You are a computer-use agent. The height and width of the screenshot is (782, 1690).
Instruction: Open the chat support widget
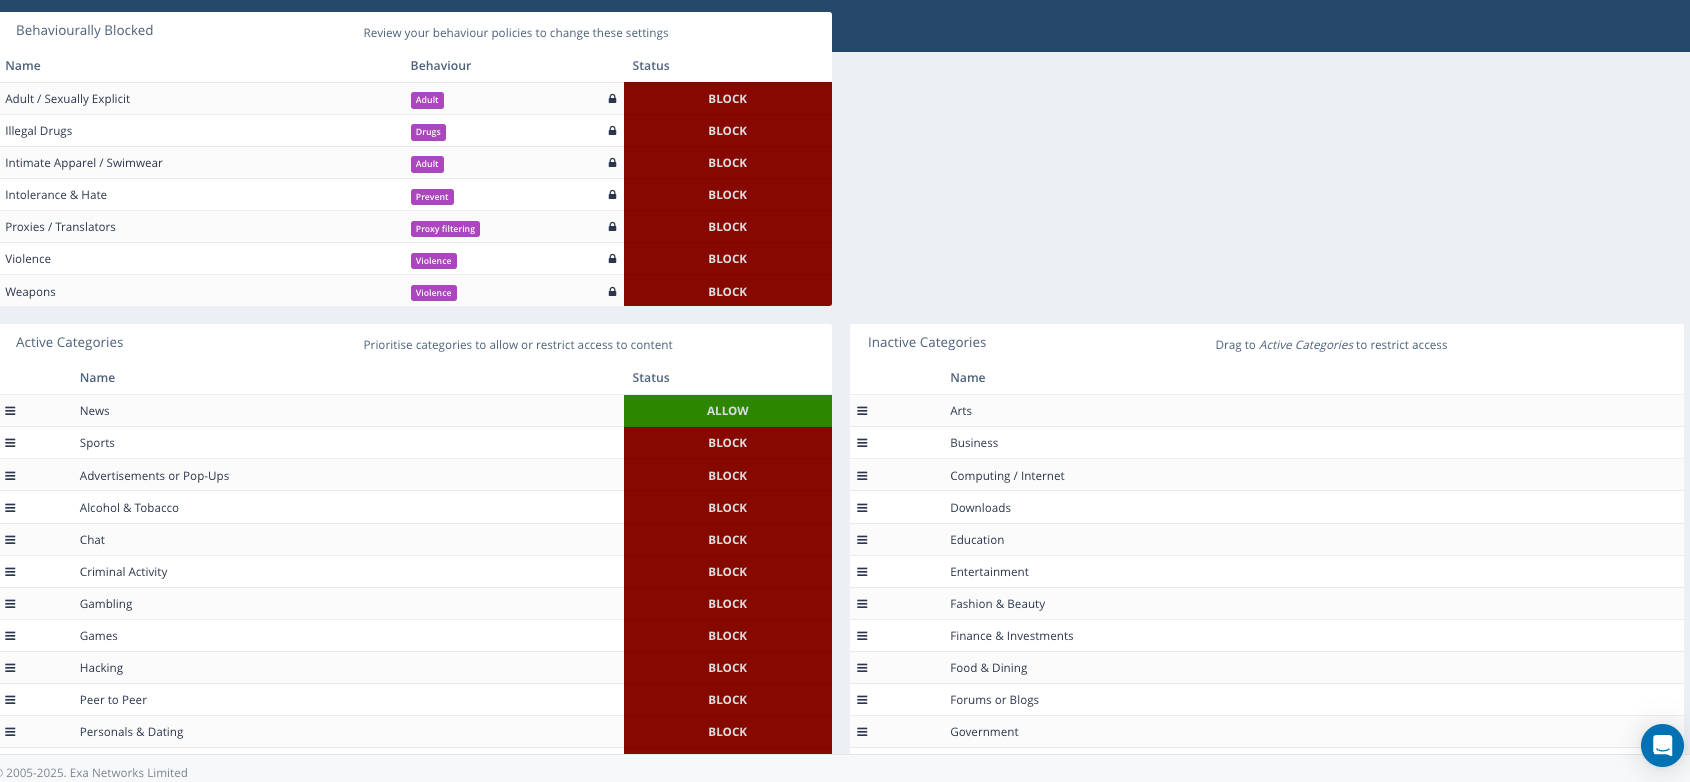[1662, 745]
